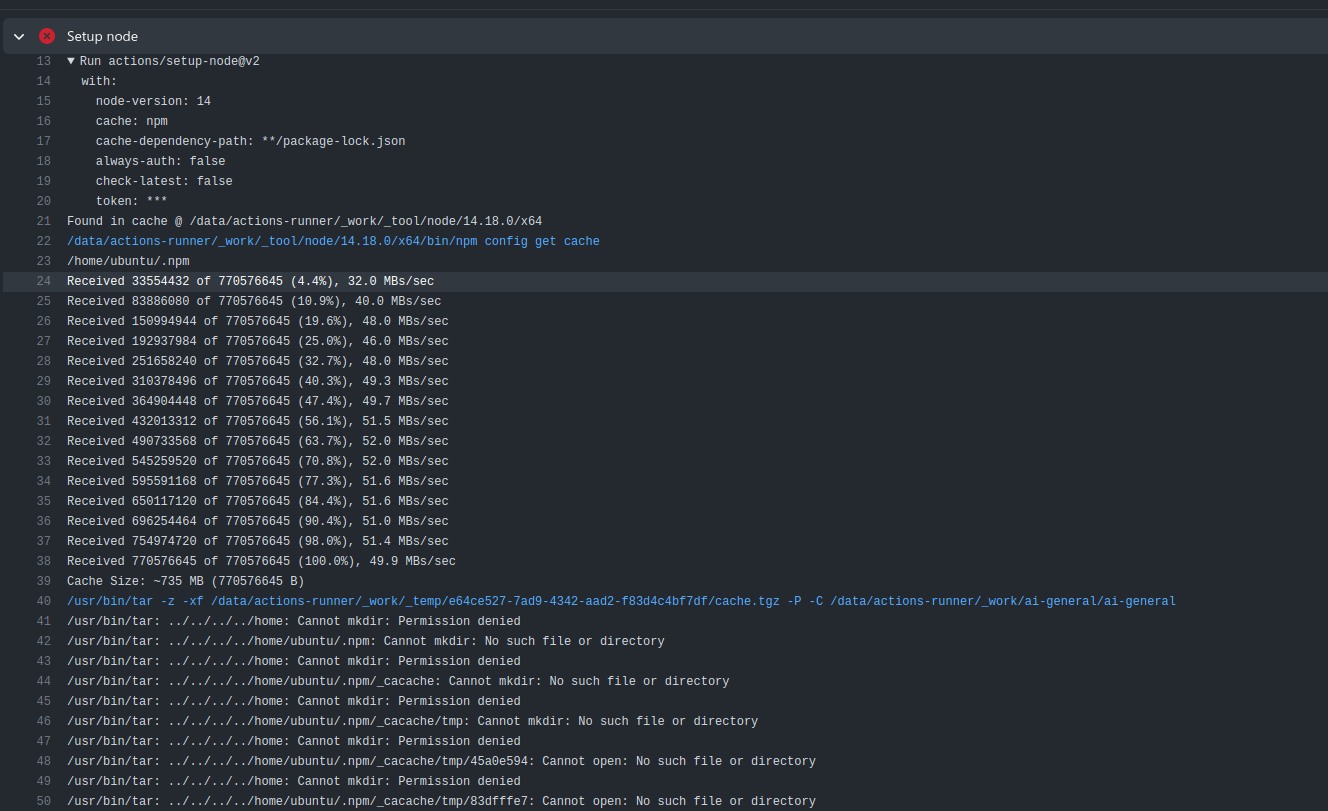Select the Setup node step title
This screenshot has height=811, width=1328.
101,36
